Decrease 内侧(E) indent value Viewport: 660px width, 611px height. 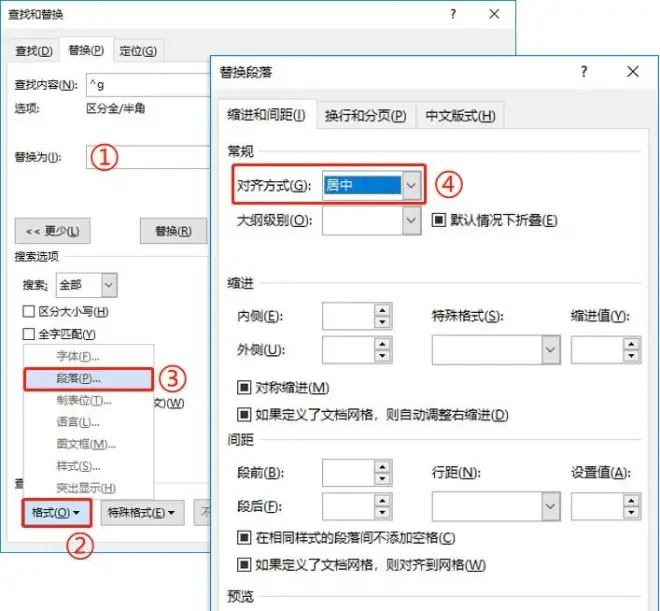tap(382, 322)
